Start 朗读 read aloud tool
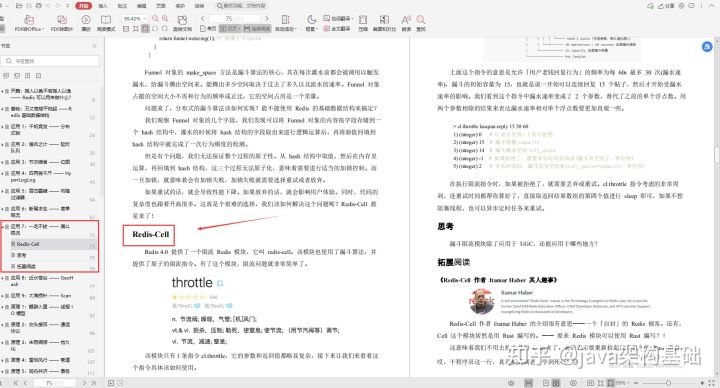720x388 pixels. pyautogui.click(x=406, y=23)
